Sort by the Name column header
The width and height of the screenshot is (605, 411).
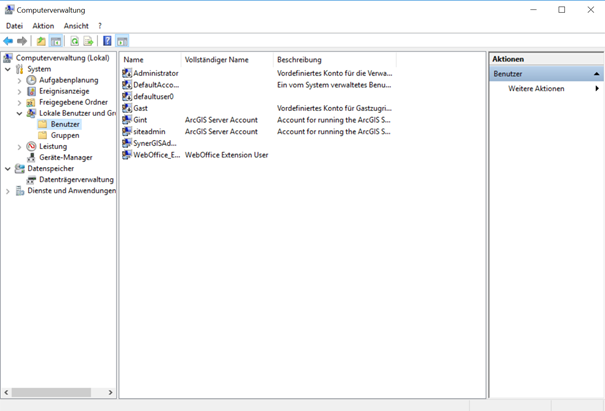pos(150,60)
